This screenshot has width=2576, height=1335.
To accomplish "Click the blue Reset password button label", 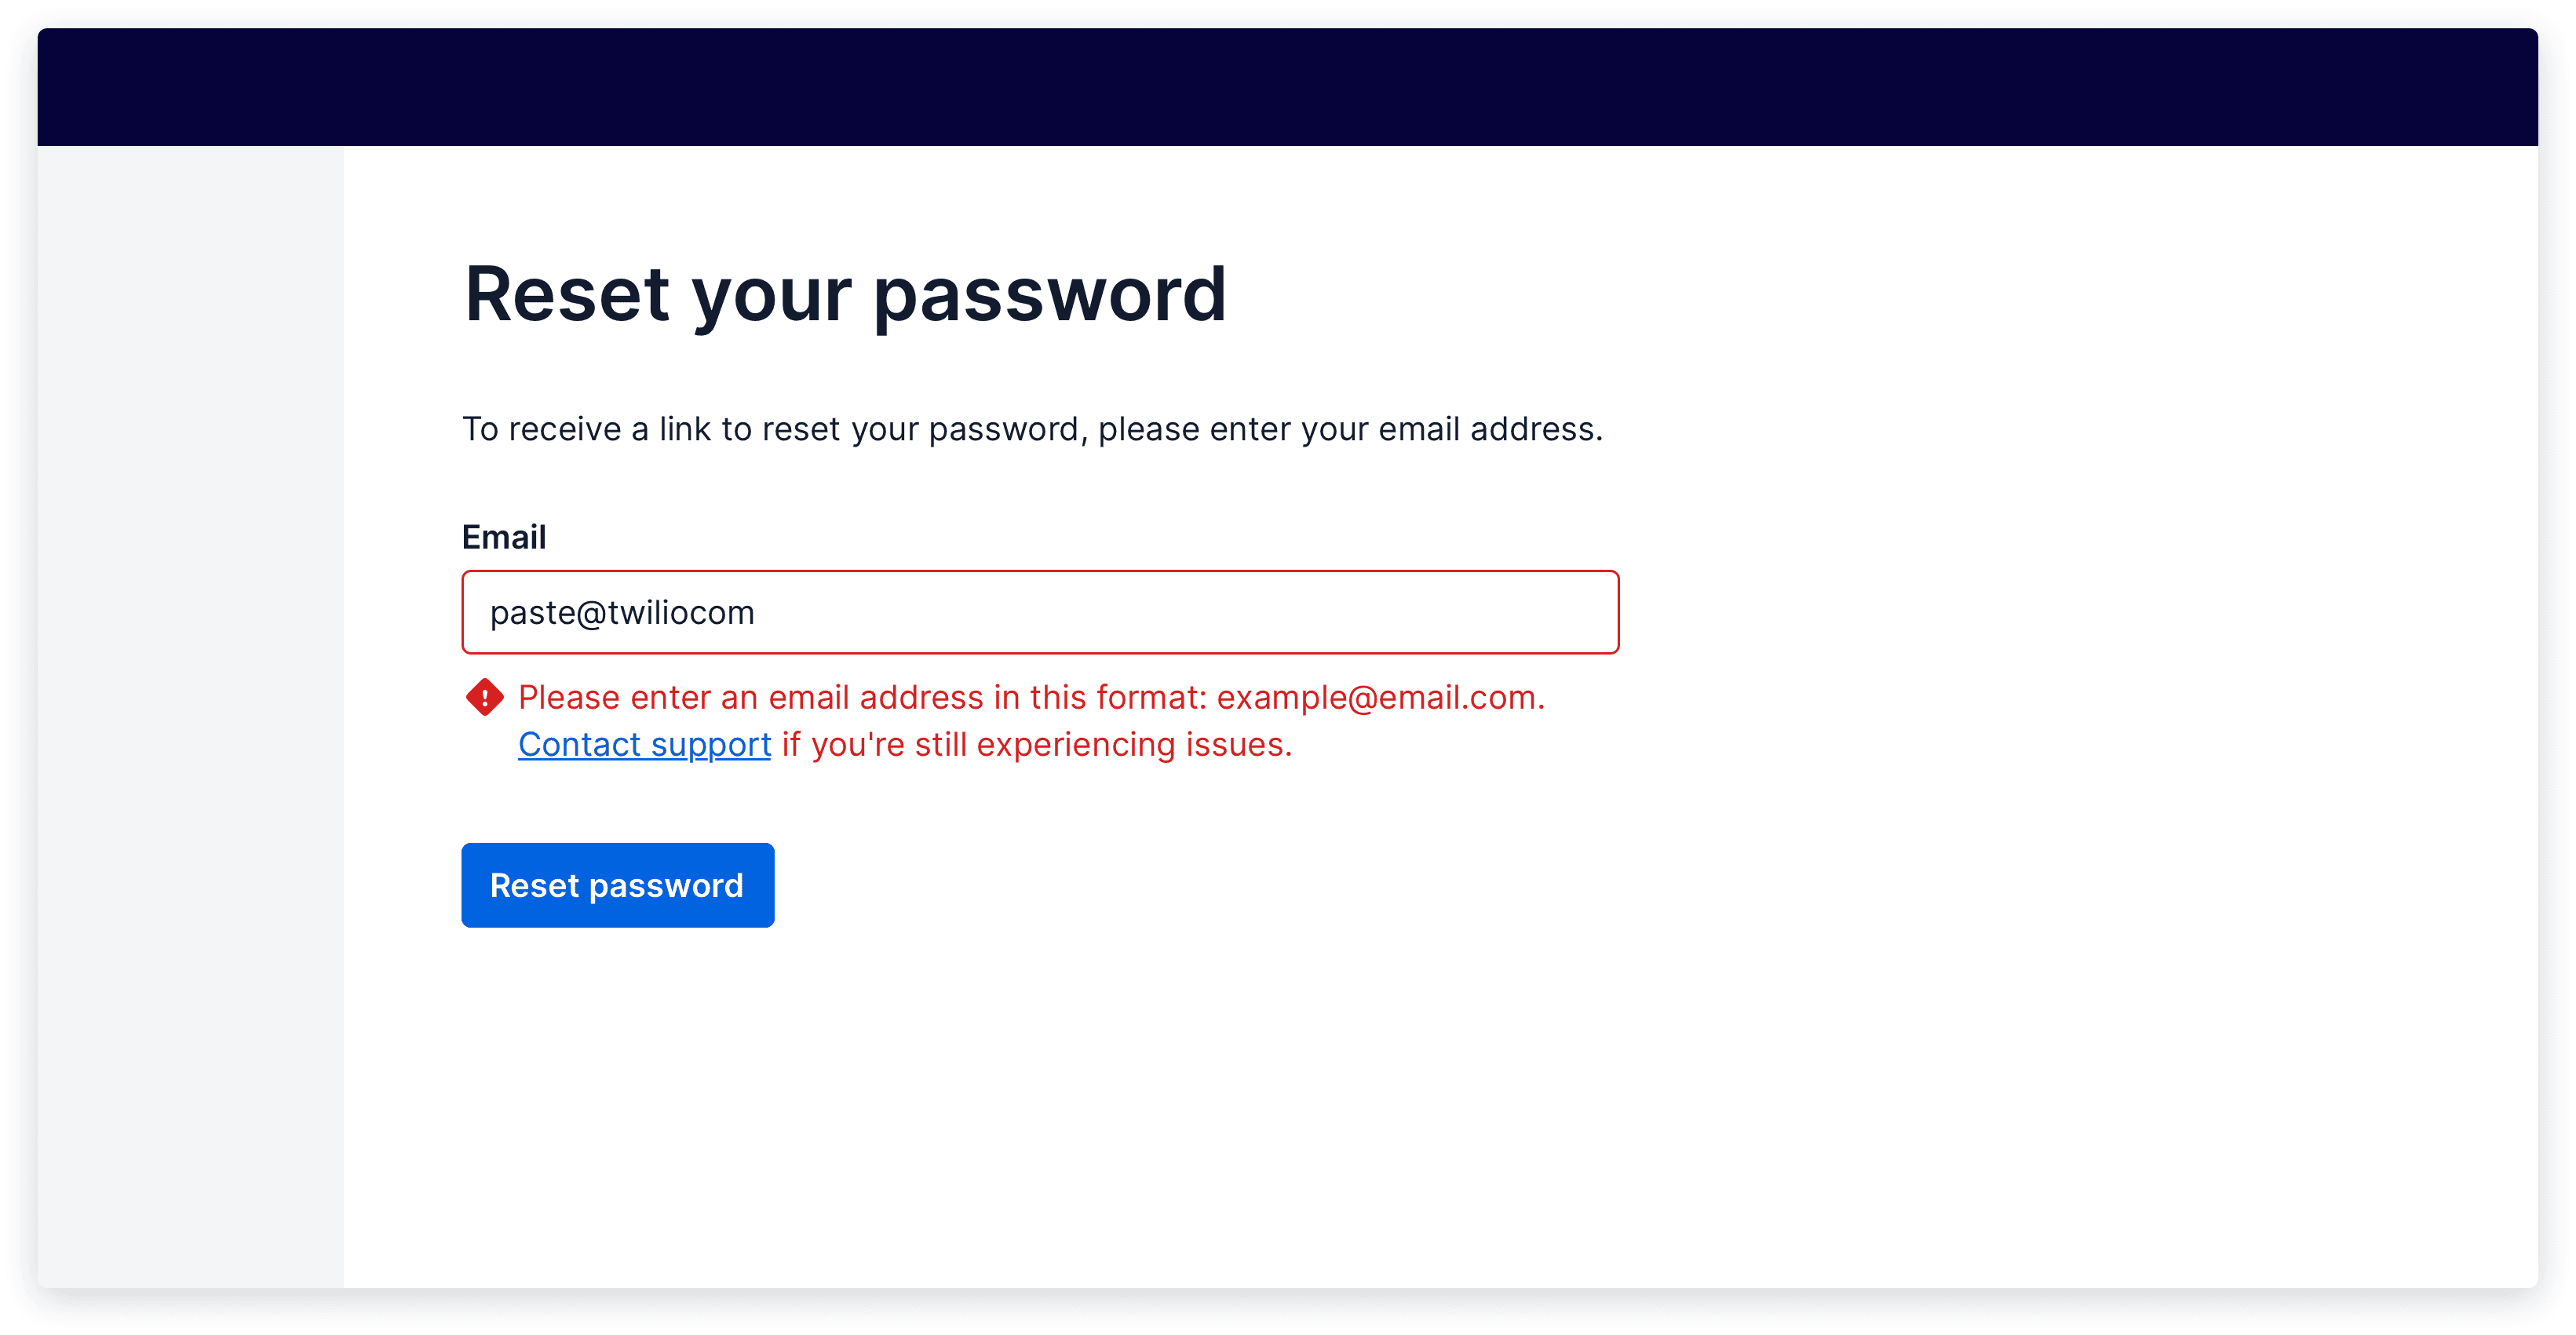I will click(617, 885).
